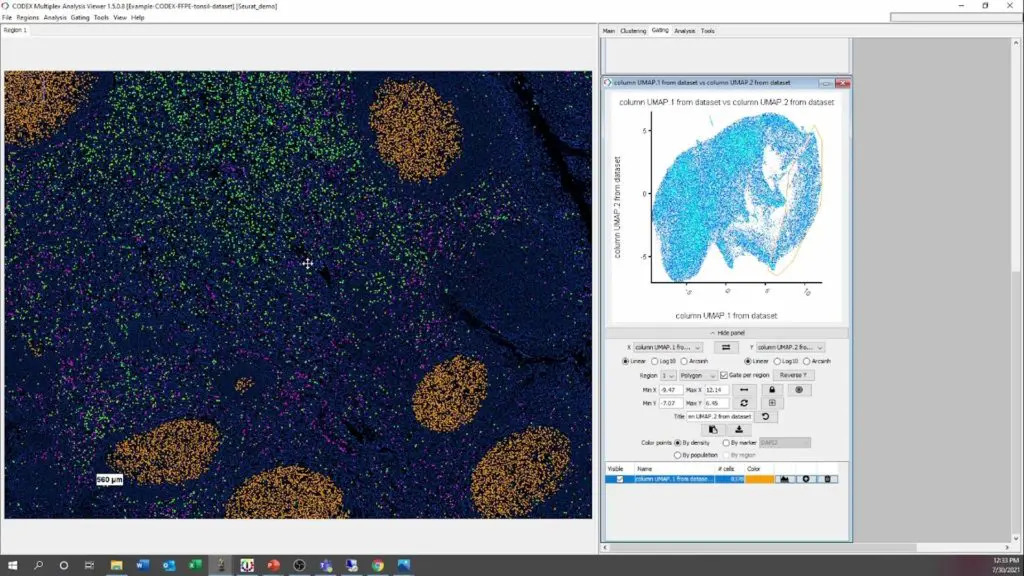Open the Polygon gate shape dropdown
1024x576 pixels.
pos(697,376)
